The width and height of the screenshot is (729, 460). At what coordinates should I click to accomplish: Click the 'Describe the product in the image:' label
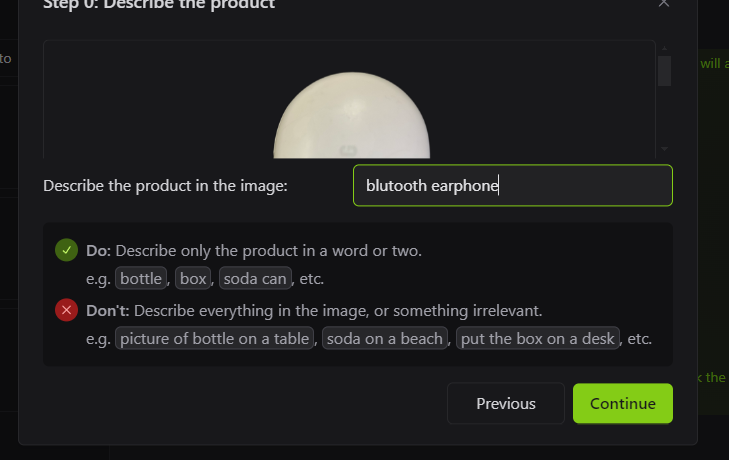pyautogui.click(x=165, y=186)
